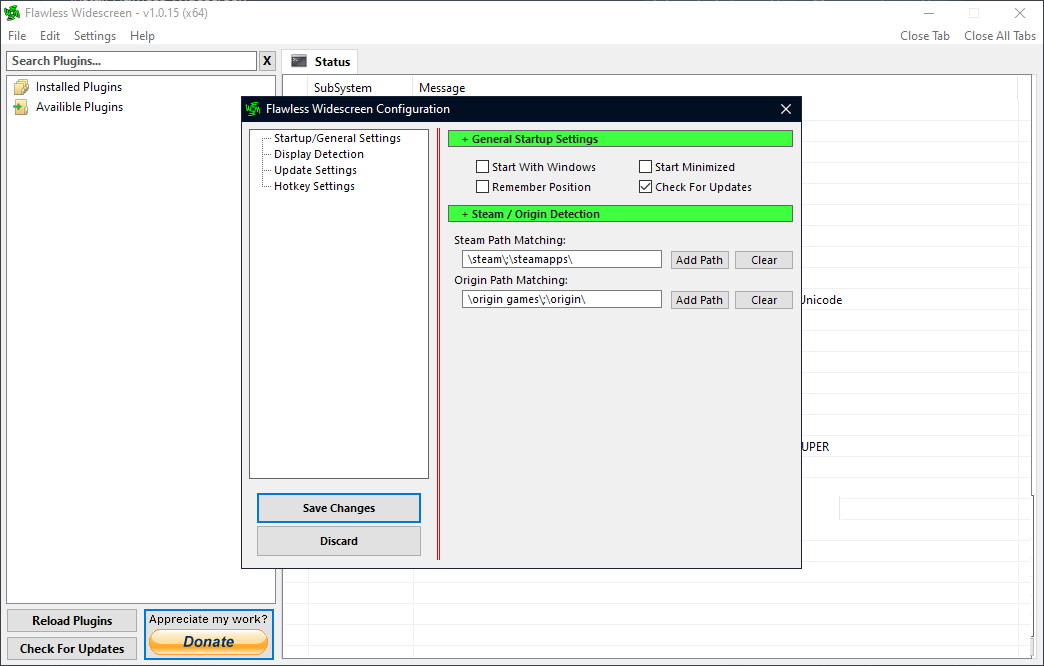Image resolution: width=1044 pixels, height=666 pixels.
Task: Click the Message column header
Action: tap(442, 87)
